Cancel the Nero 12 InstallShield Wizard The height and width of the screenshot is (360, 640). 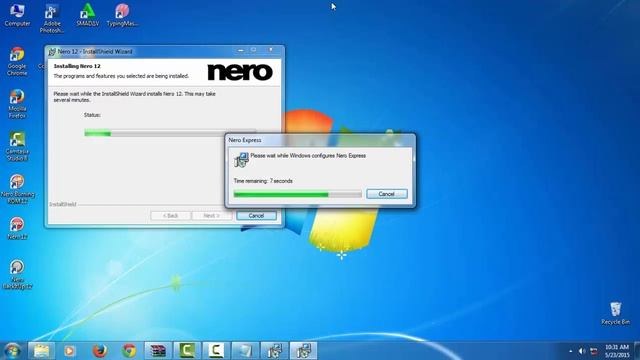tap(256, 216)
